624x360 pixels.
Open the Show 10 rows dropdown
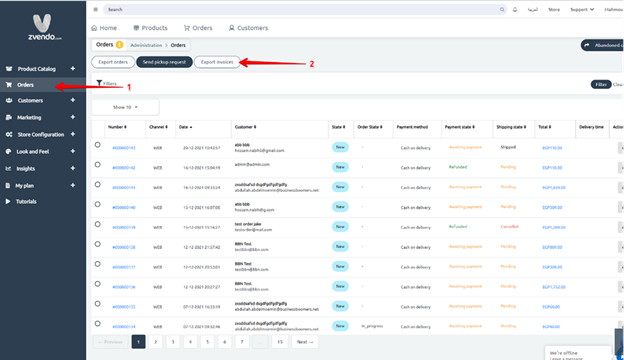tap(125, 107)
